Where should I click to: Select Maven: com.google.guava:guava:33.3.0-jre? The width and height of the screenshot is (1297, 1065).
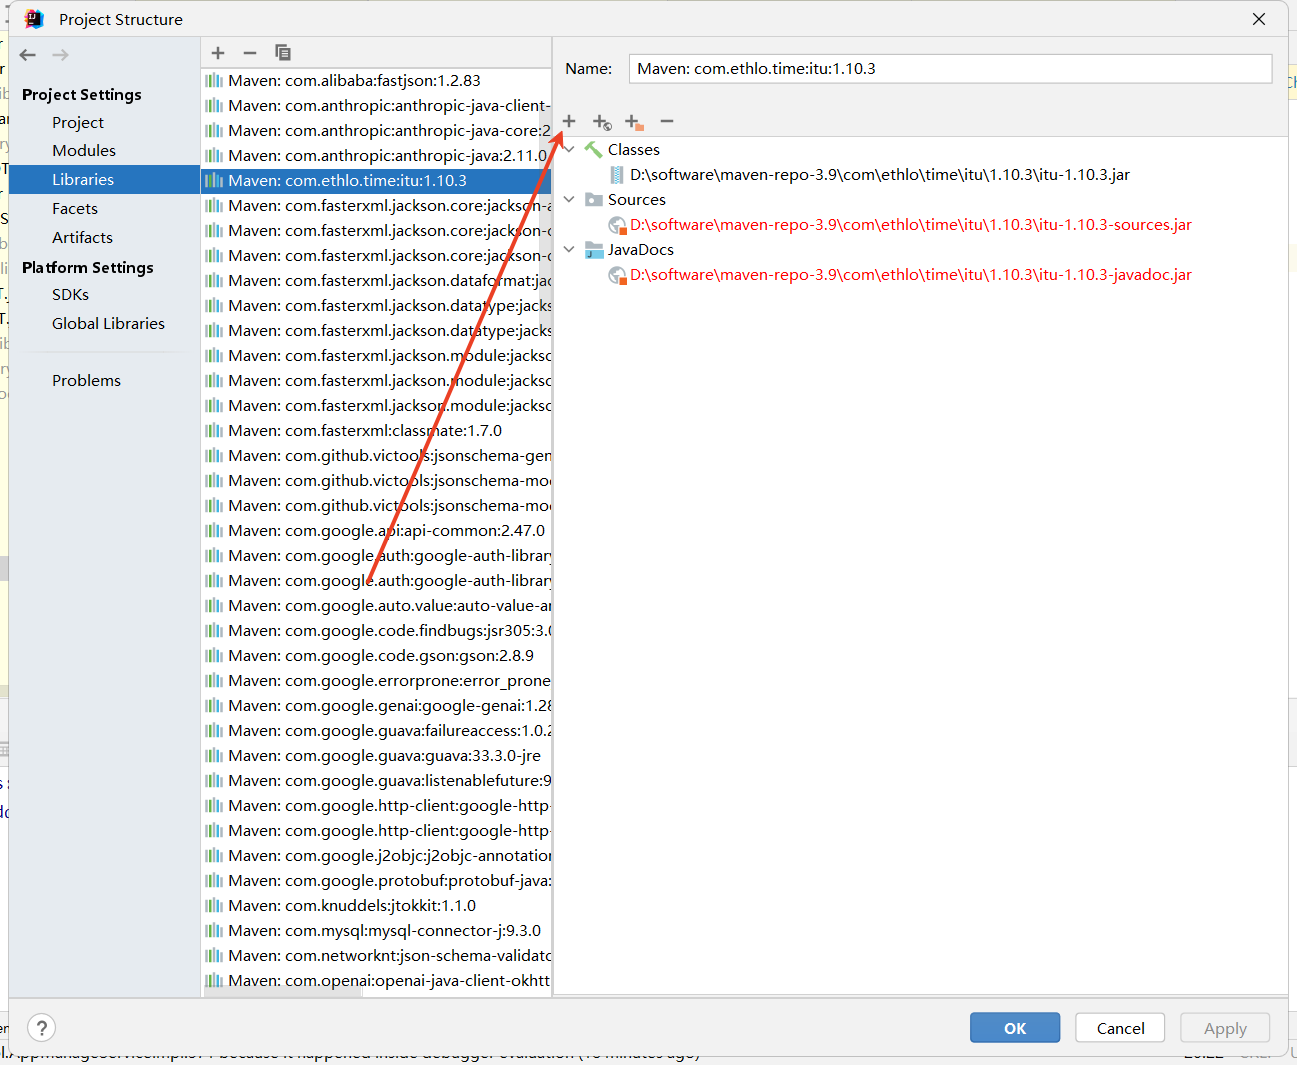click(376, 755)
